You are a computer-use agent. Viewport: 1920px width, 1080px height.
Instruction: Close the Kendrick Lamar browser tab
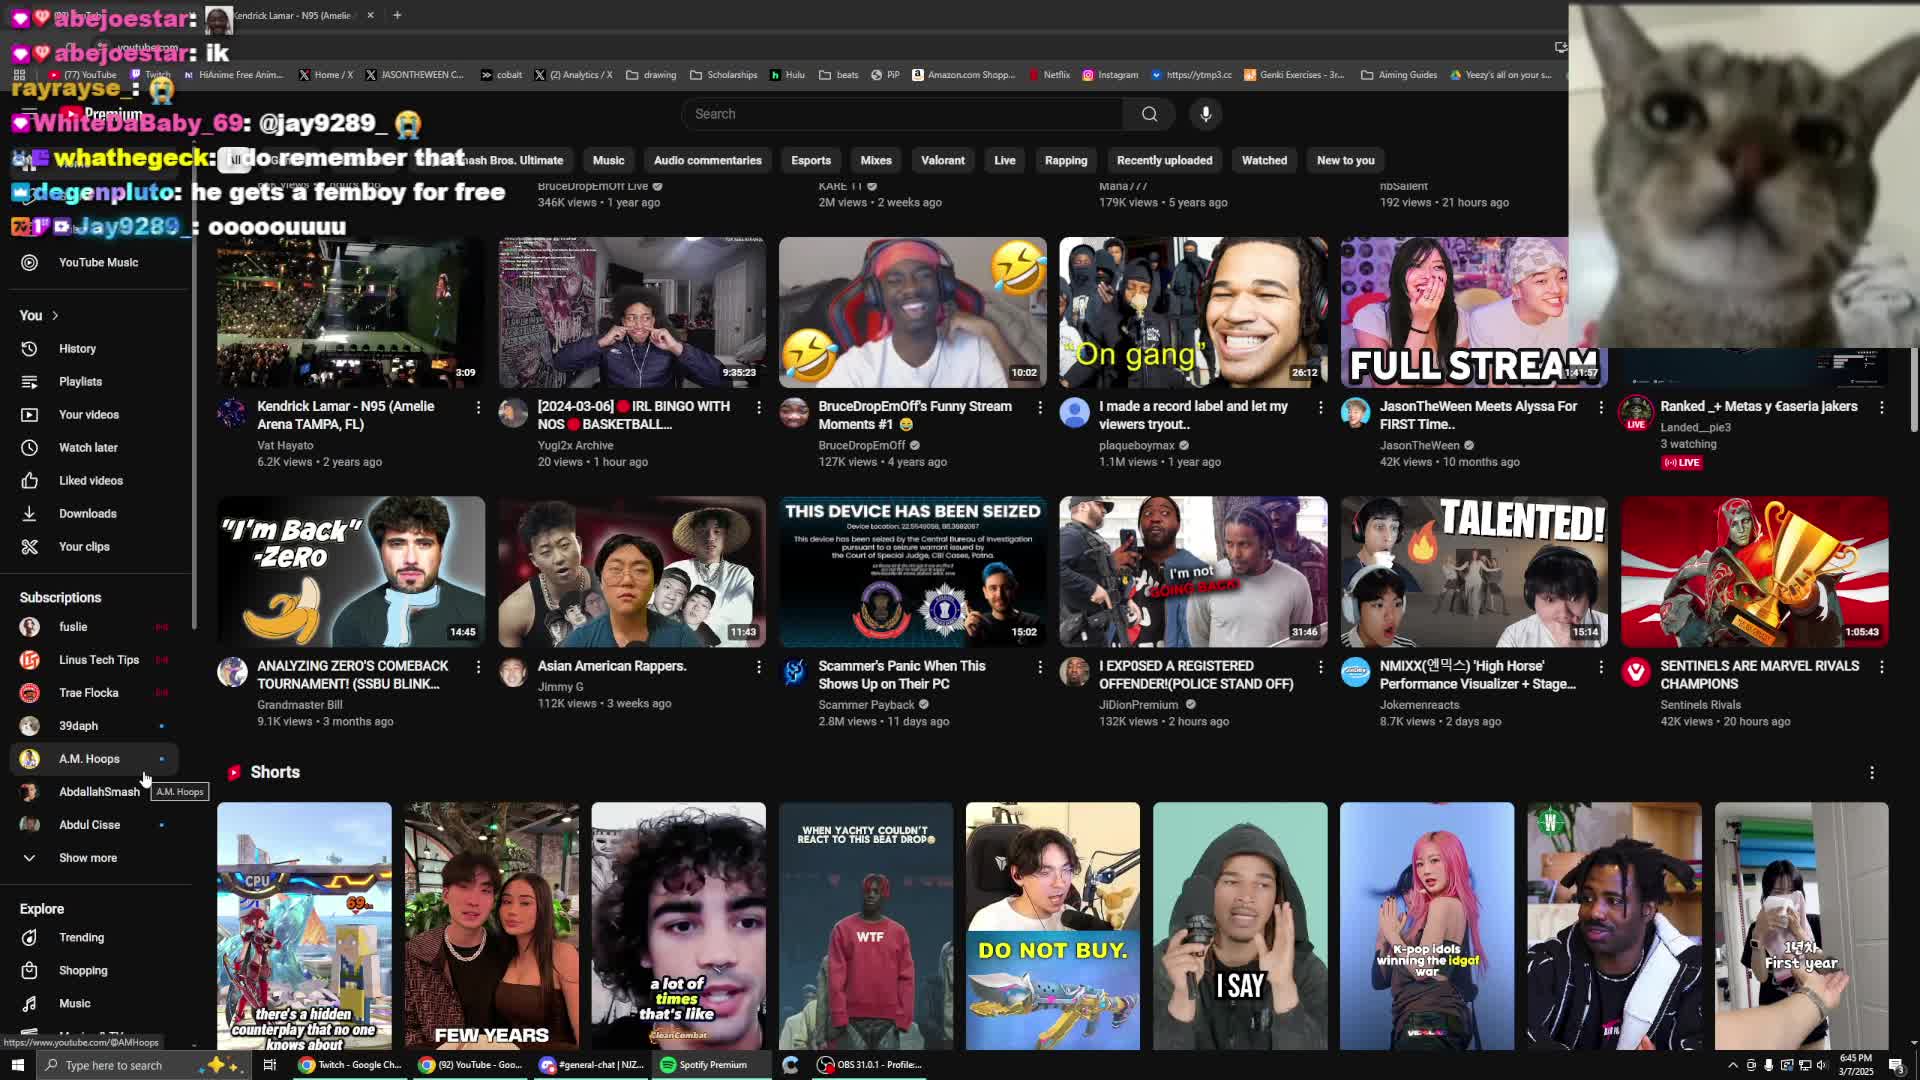tap(370, 15)
